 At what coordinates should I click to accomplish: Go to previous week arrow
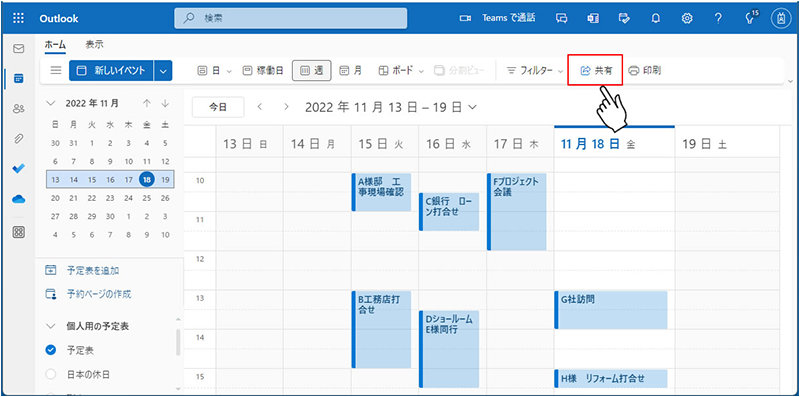260,107
